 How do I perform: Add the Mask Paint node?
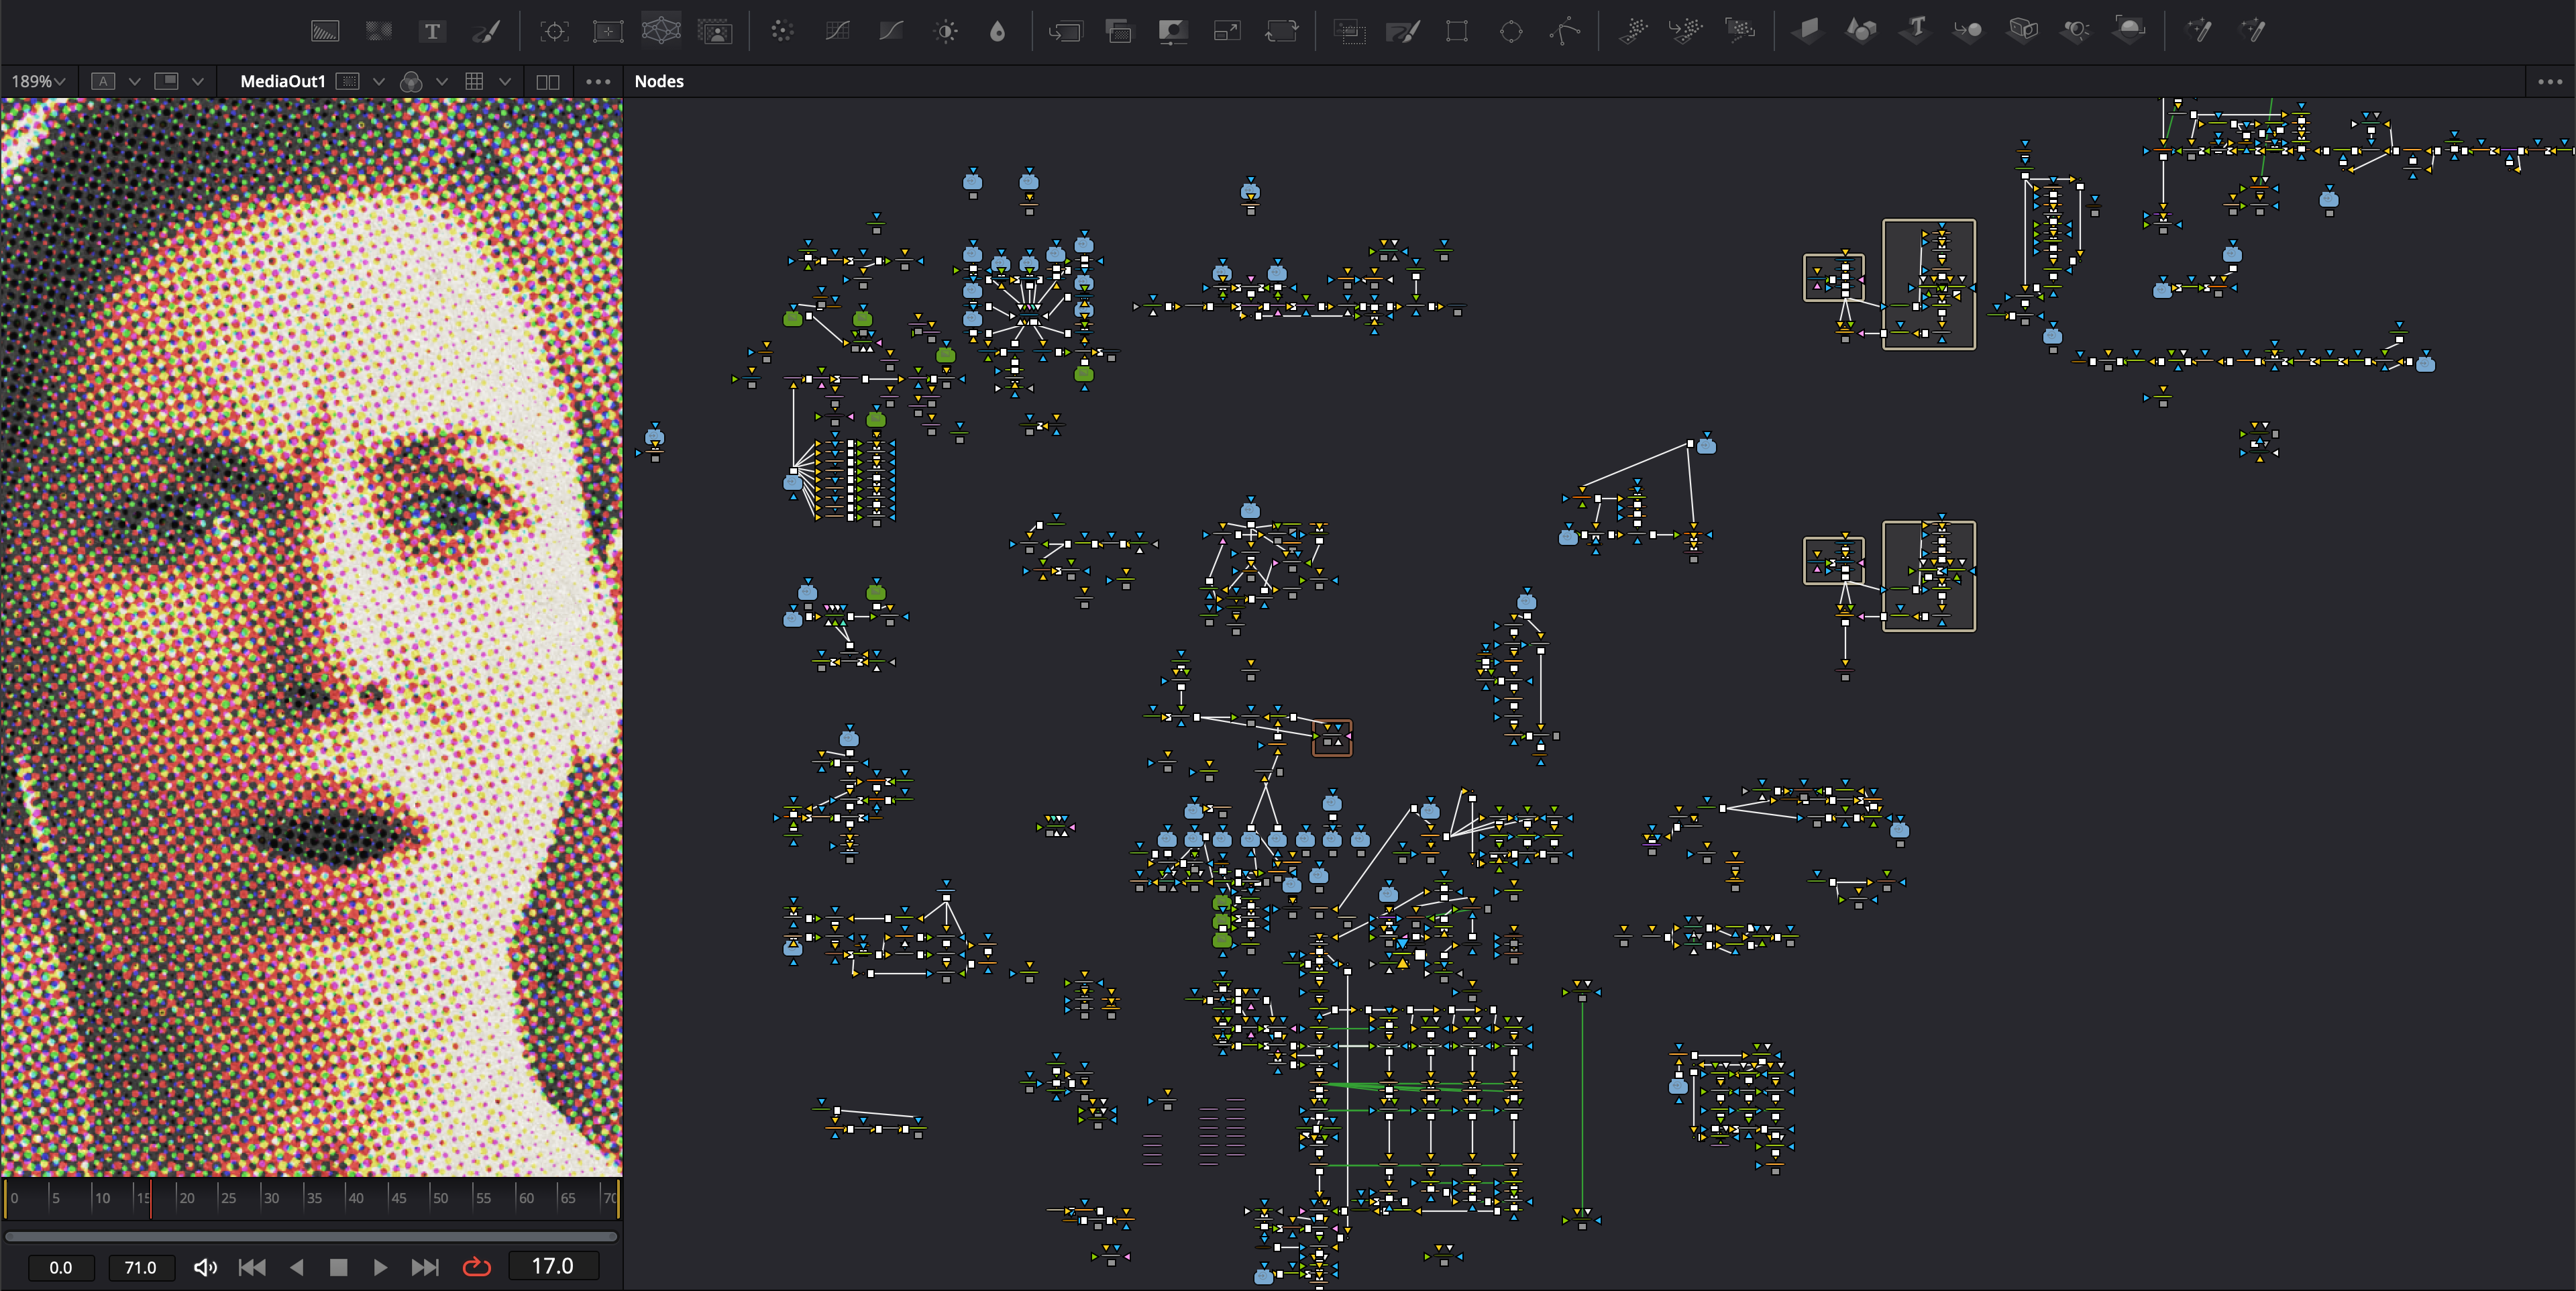click(x=1403, y=31)
